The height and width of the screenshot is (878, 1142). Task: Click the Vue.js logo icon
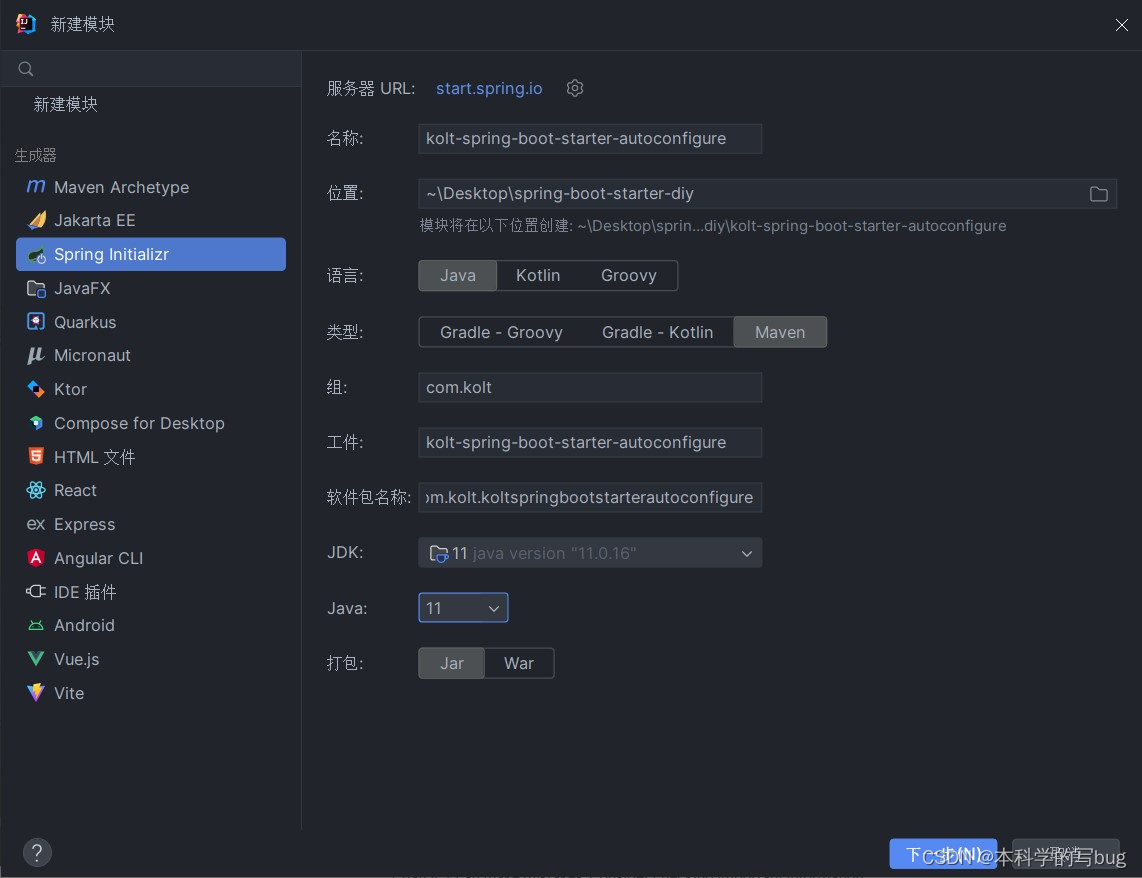click(x=36, y=659)
